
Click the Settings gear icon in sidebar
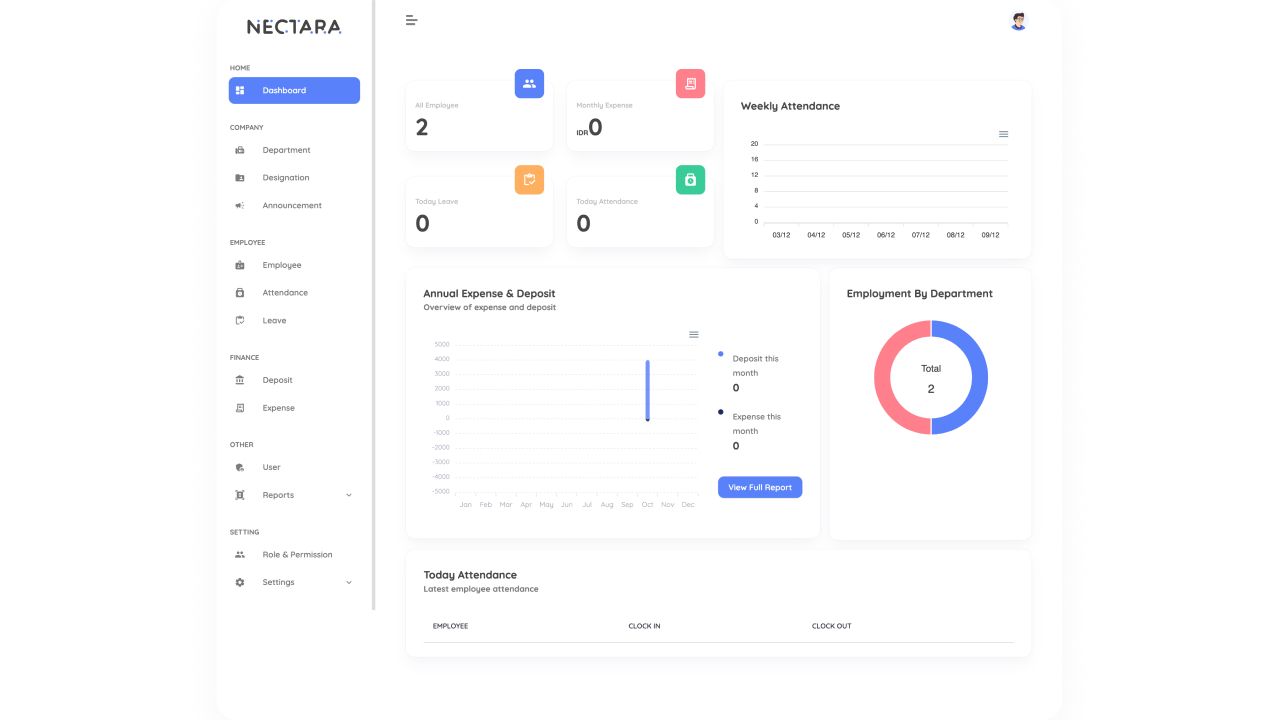(240, 582)
